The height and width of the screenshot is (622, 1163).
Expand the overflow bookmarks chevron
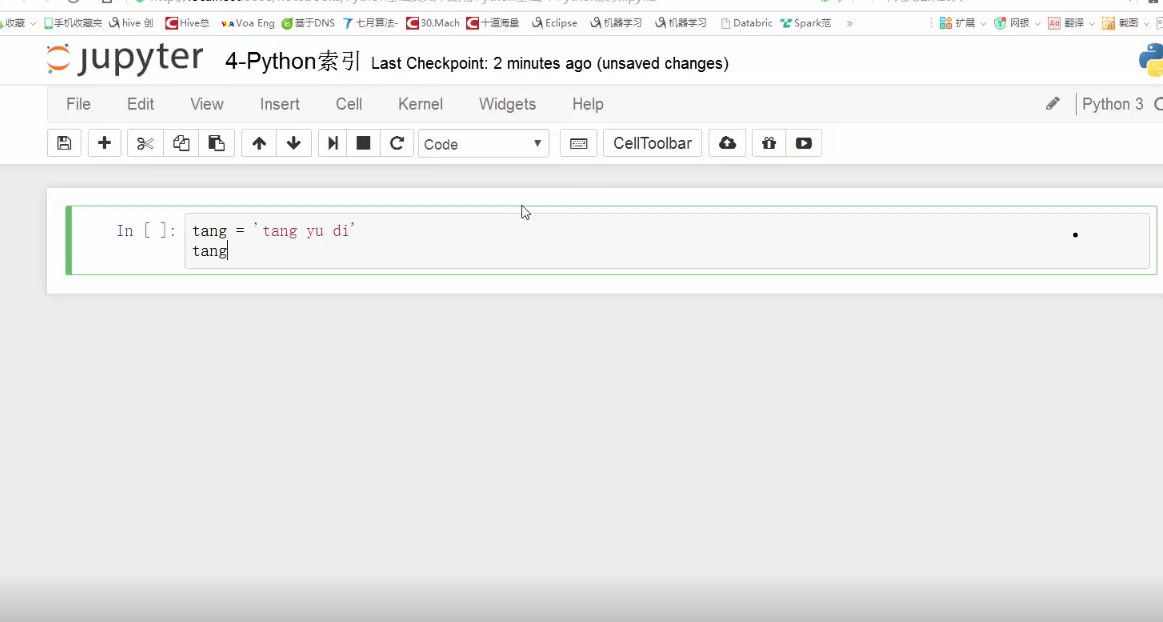point(849,23)
